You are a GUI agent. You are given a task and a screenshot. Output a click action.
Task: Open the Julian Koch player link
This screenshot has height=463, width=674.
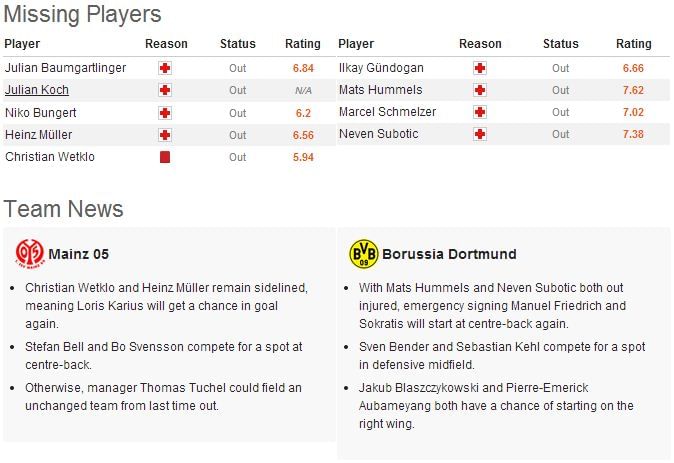pyautogui.click(x=37, y=90)
